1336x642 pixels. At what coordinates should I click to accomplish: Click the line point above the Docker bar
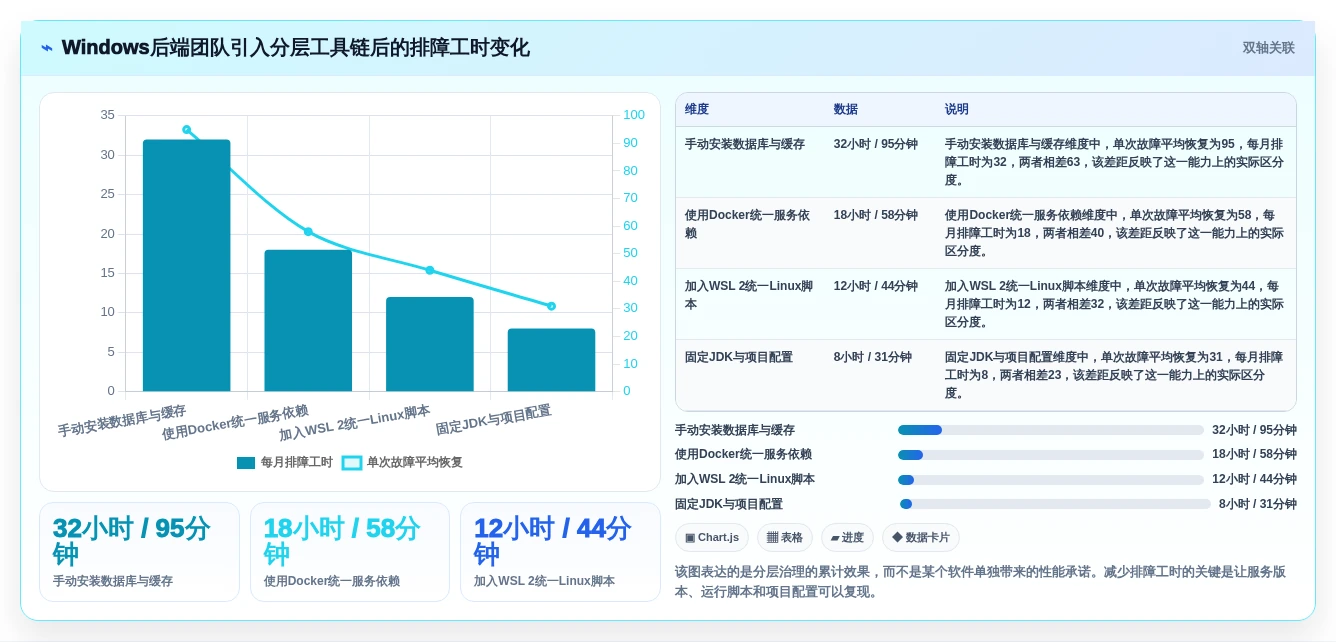coord(308,232)
